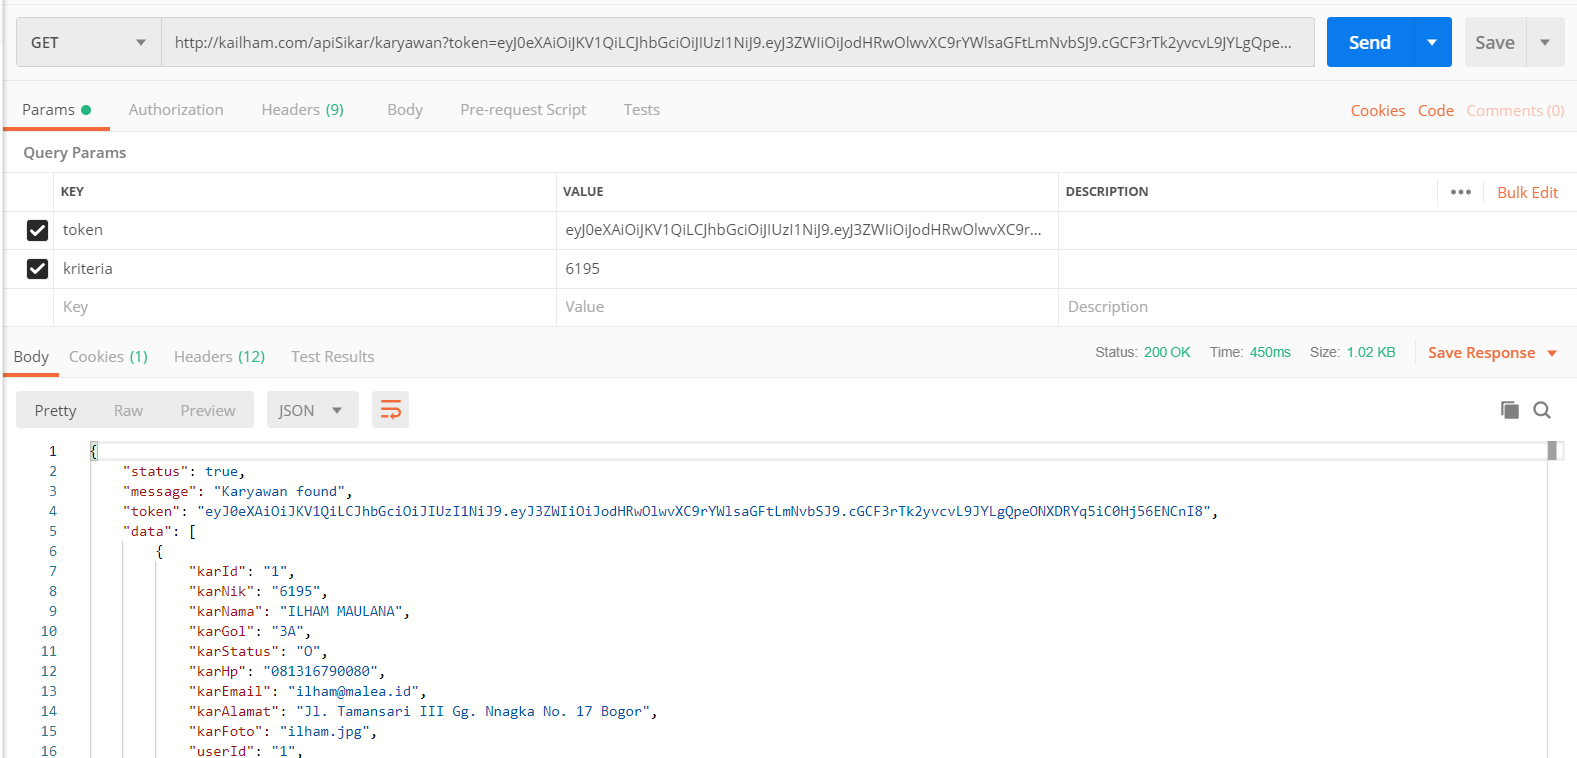Open the Tests tab
This screenshot has width=1577, height=758.
[641, 110]
